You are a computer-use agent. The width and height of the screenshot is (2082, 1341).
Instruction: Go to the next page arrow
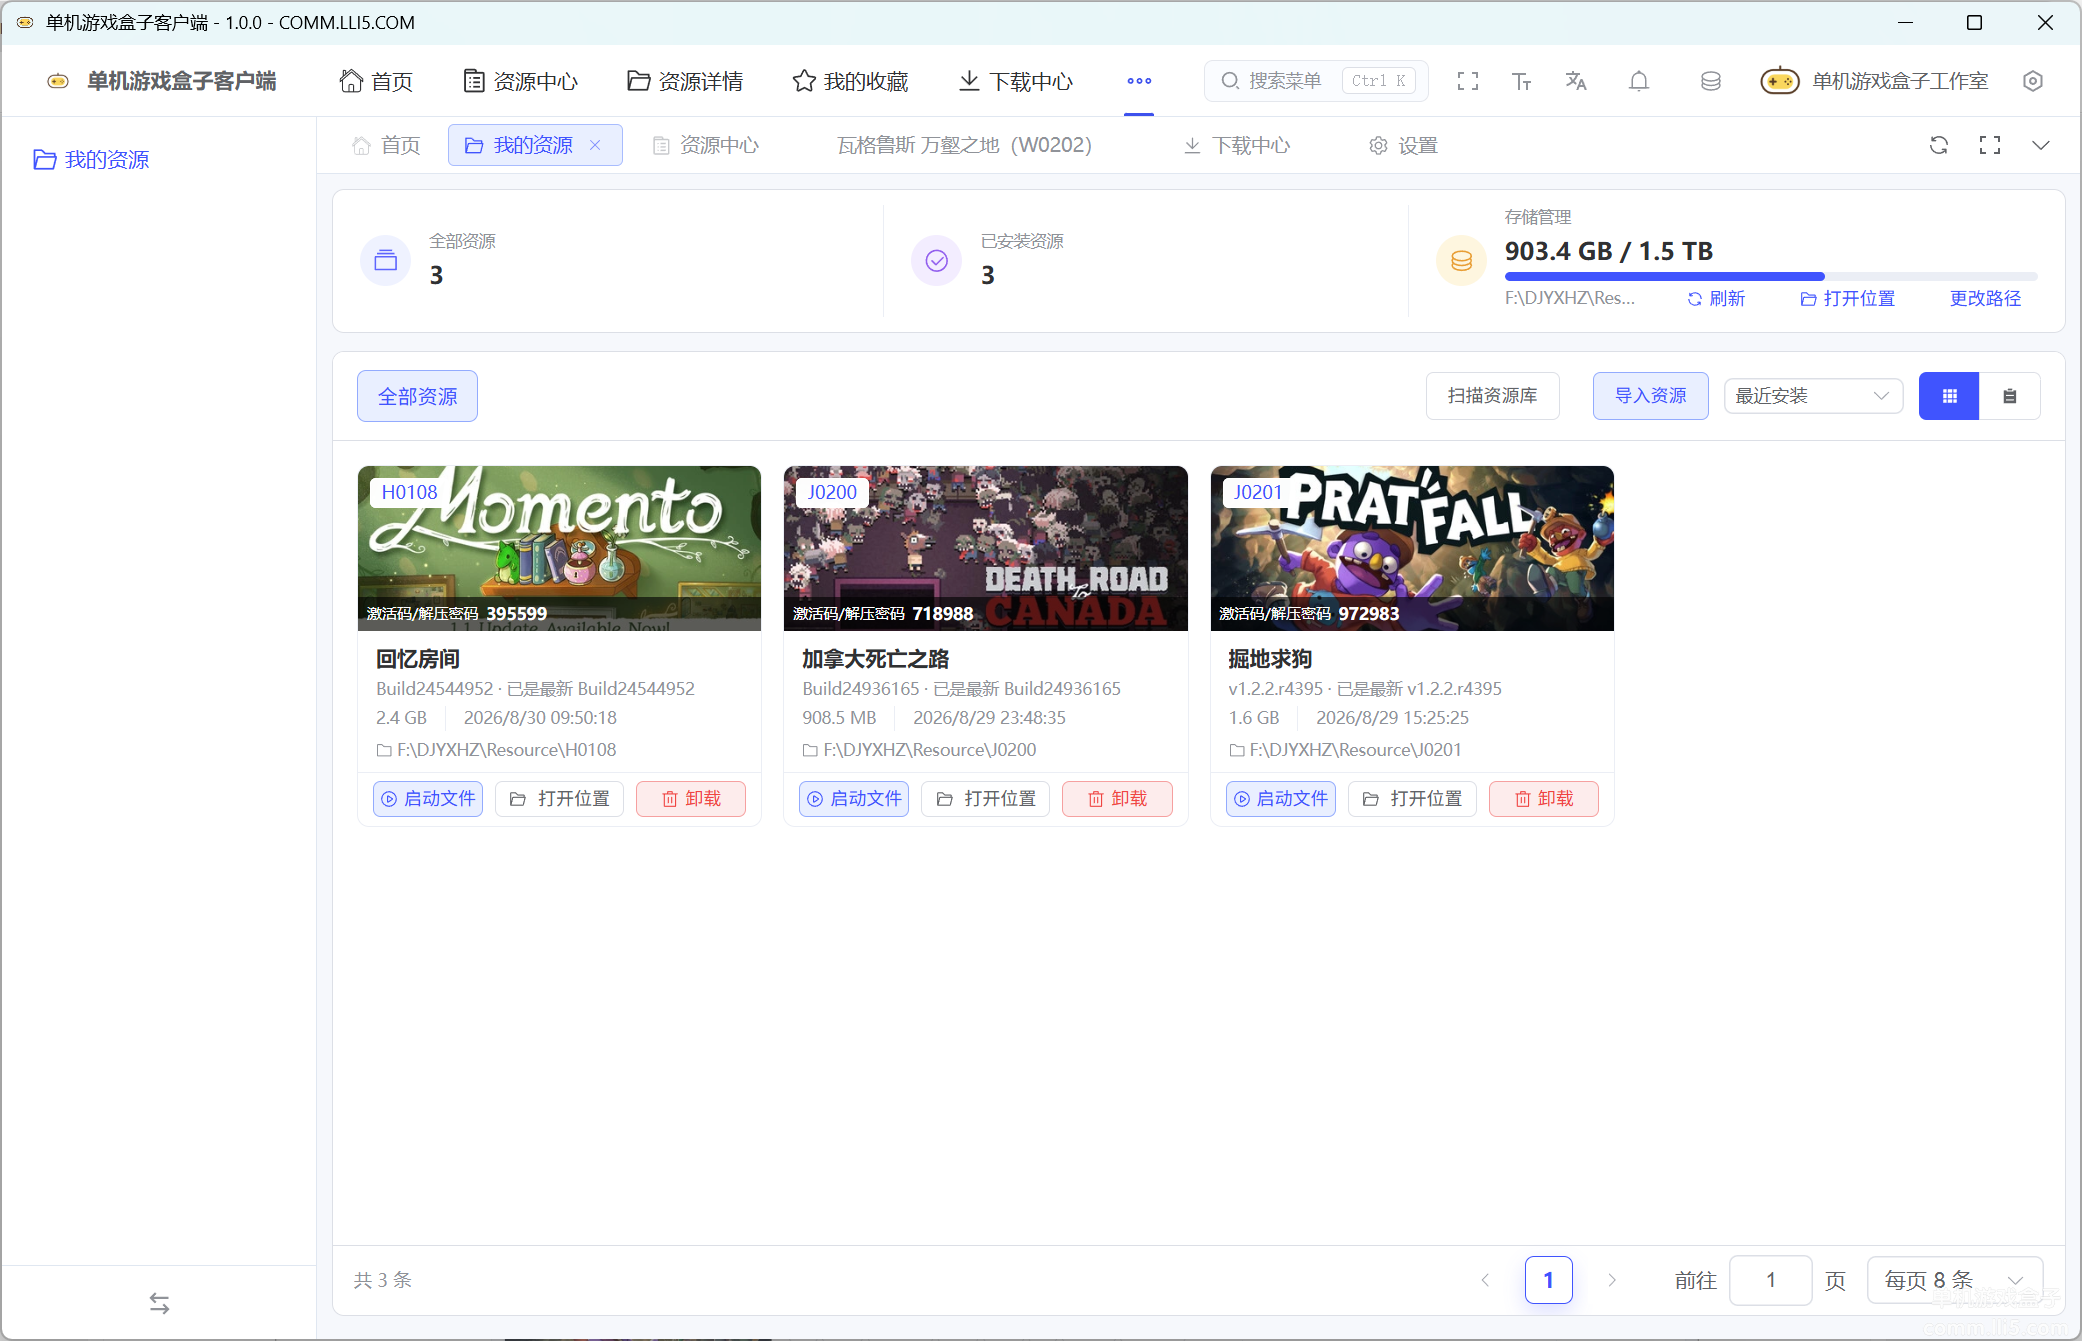1612,1280
